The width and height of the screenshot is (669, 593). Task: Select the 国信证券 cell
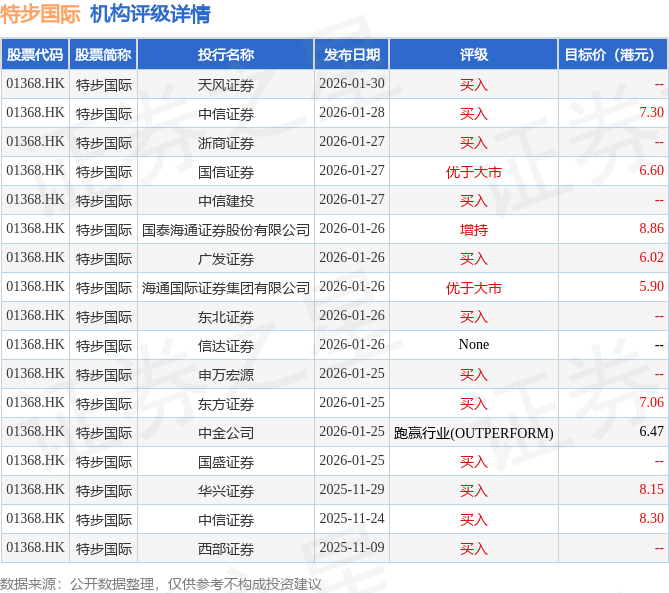[226, 172]
